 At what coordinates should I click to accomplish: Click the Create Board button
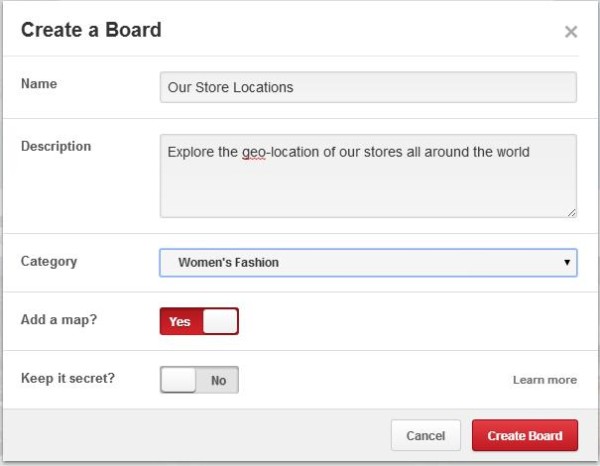(525, 435)
